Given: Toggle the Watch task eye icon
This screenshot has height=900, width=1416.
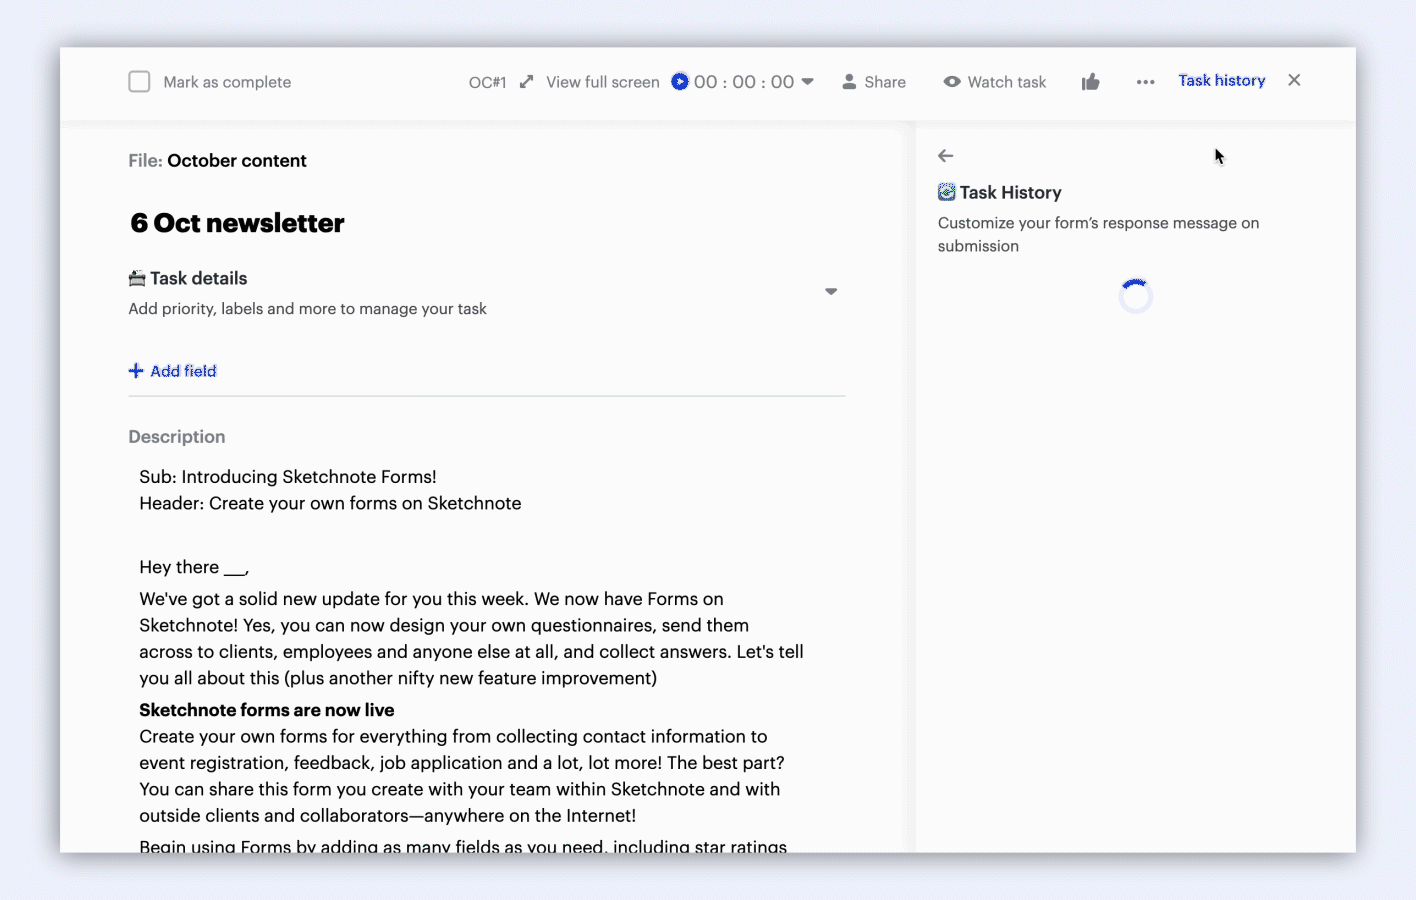Looking at the screenshot, I should coord(952,82).
